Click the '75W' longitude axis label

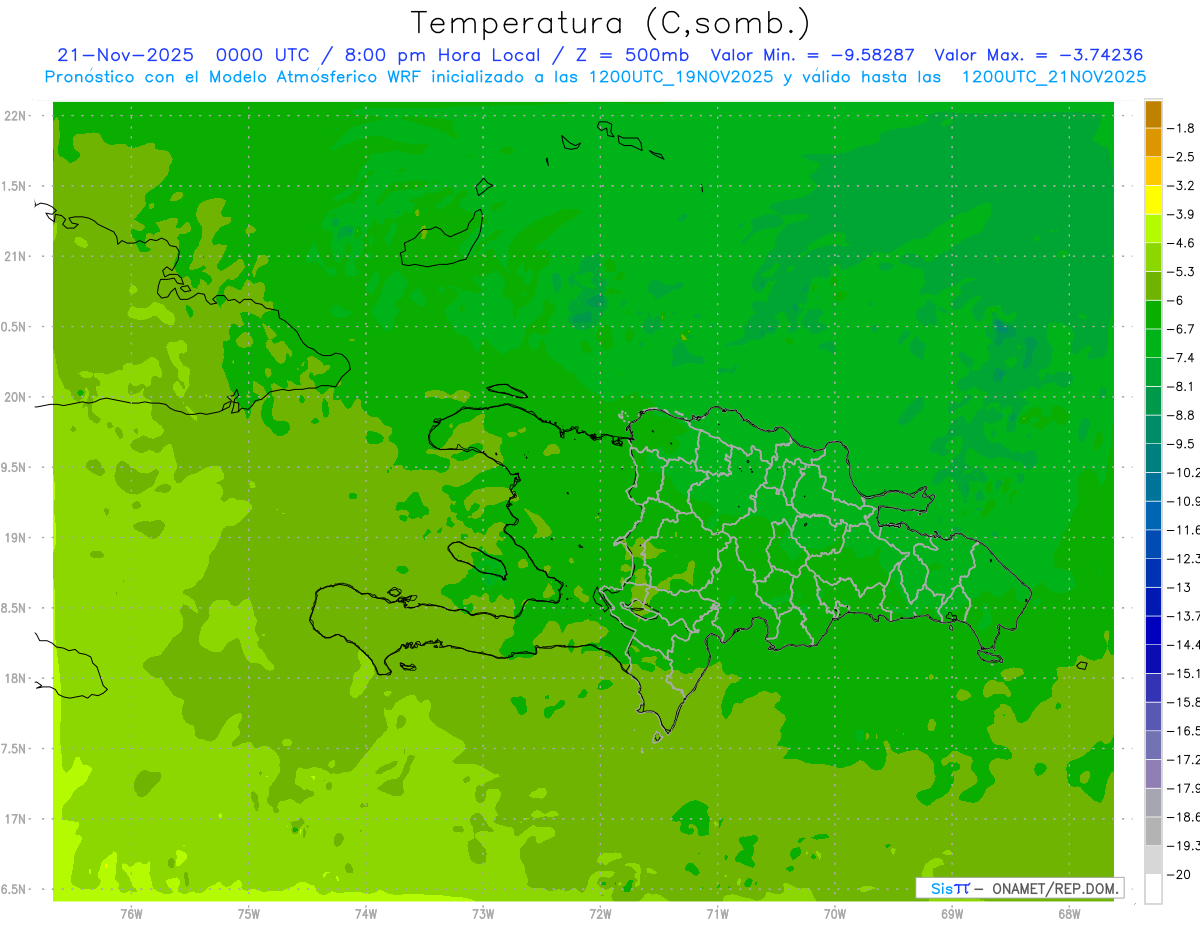pos(249,914)
